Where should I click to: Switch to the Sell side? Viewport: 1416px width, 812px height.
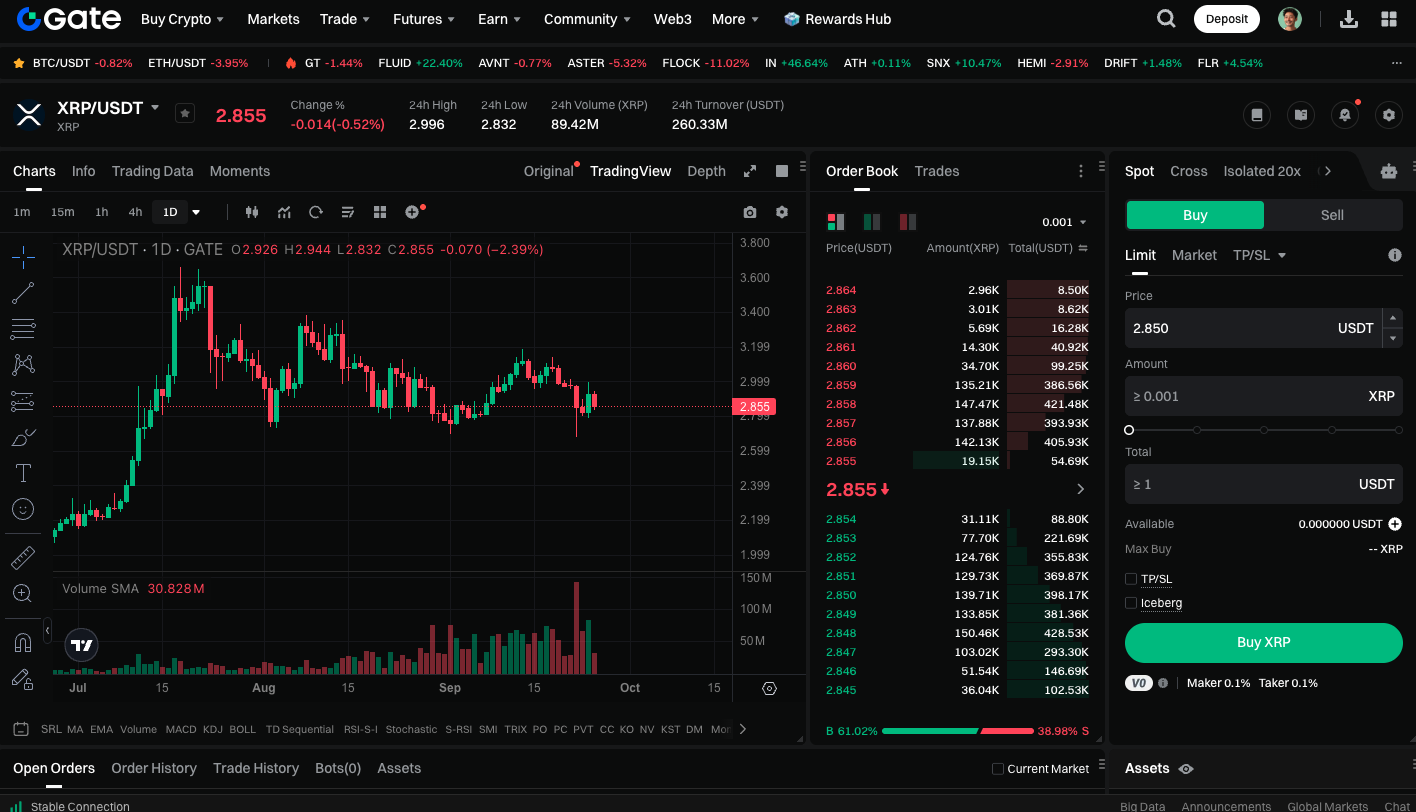click(1332, 215)
